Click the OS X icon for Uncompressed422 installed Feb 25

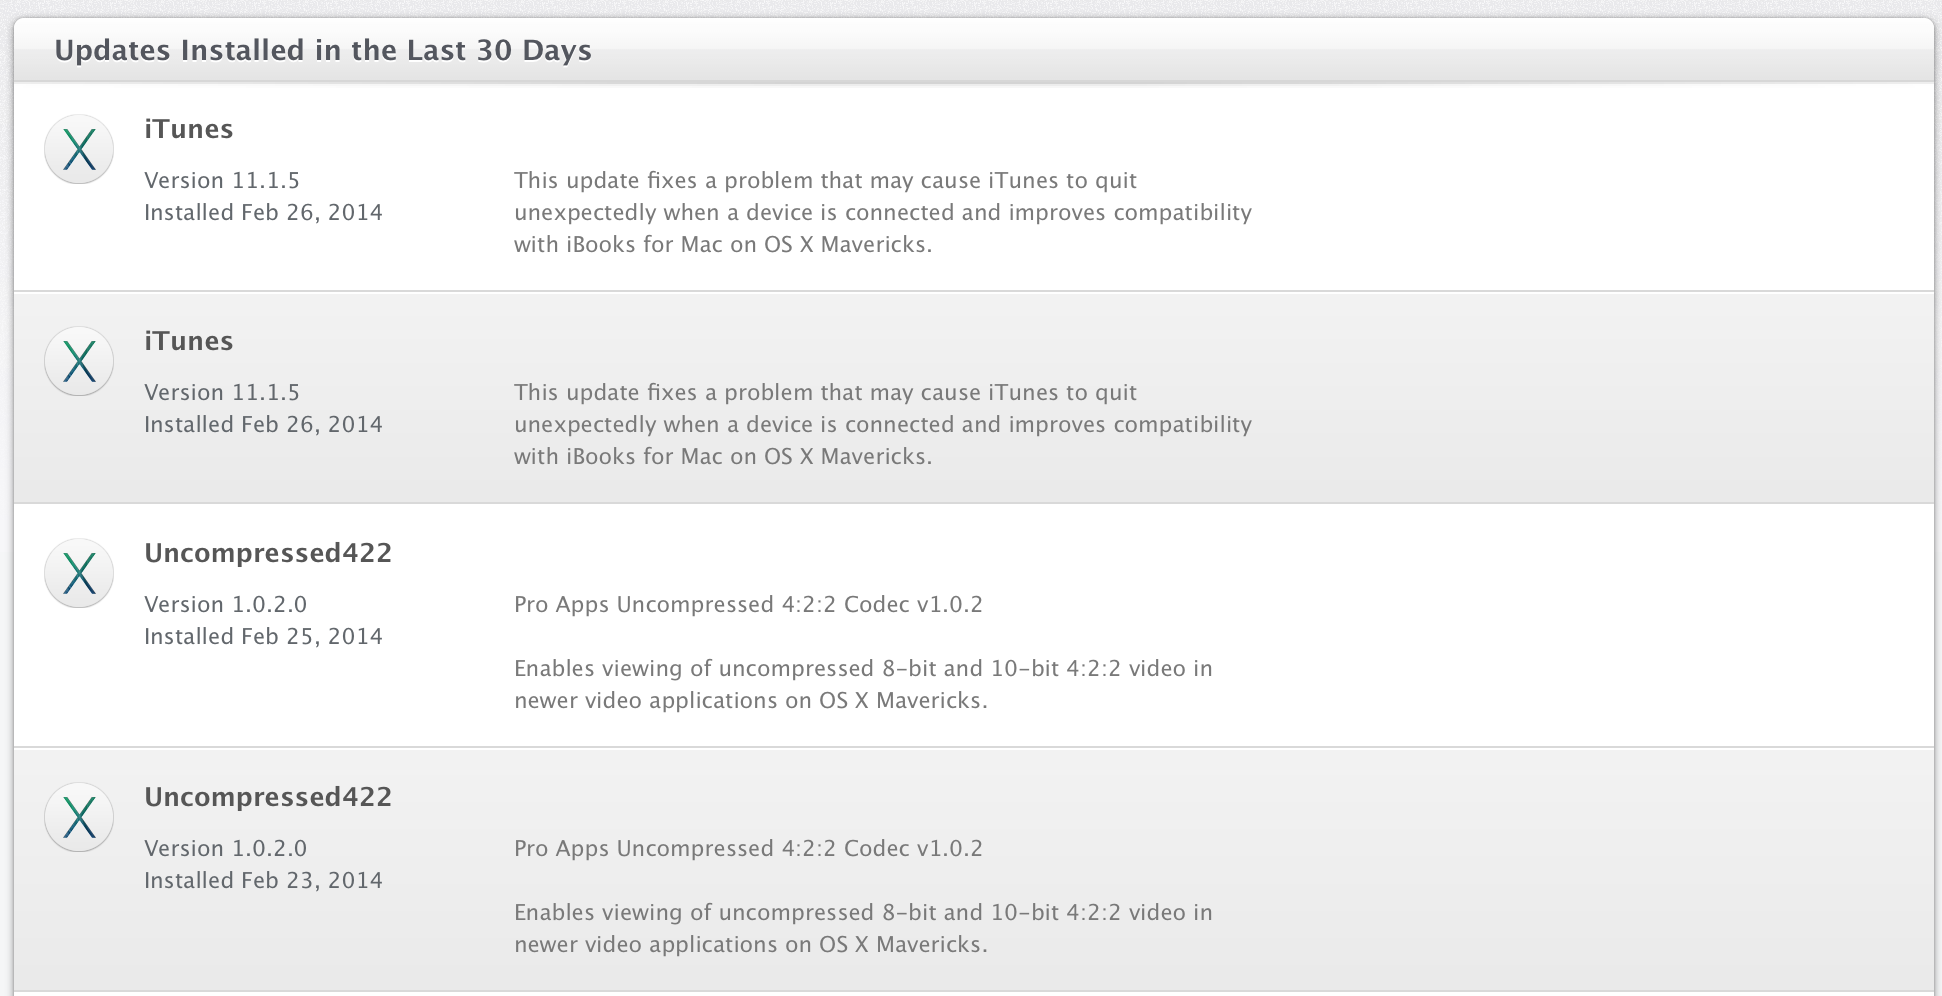[79, 573]
